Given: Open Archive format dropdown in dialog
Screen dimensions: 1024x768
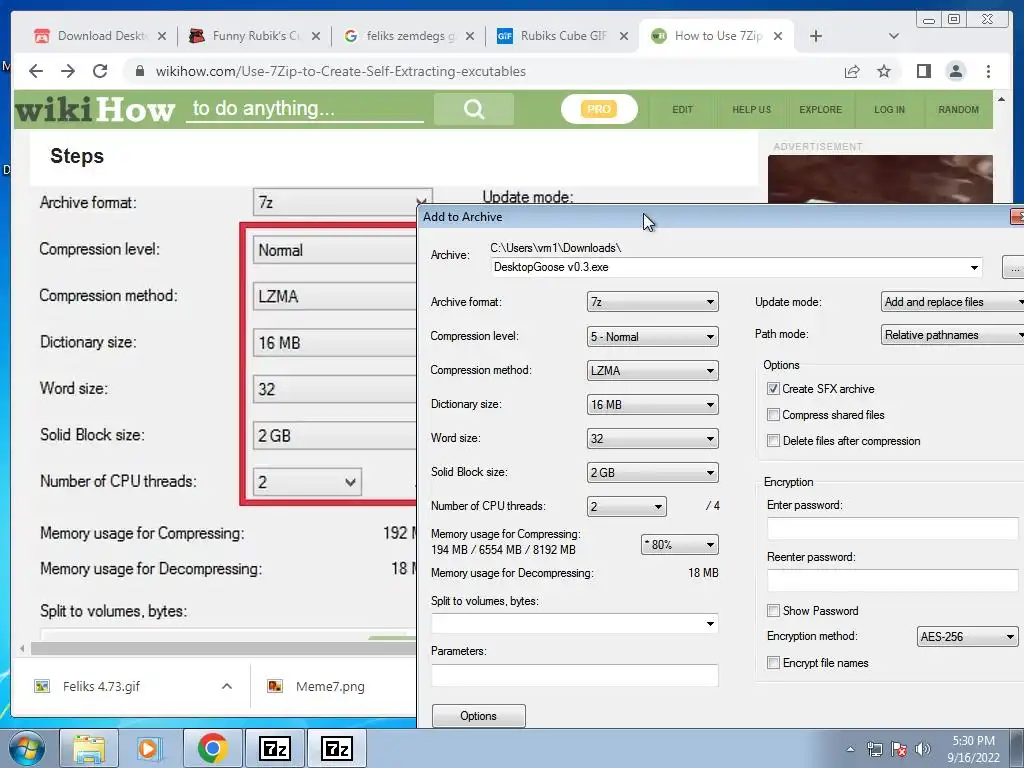Looking at the screenshot, I should tap(652, 302).
